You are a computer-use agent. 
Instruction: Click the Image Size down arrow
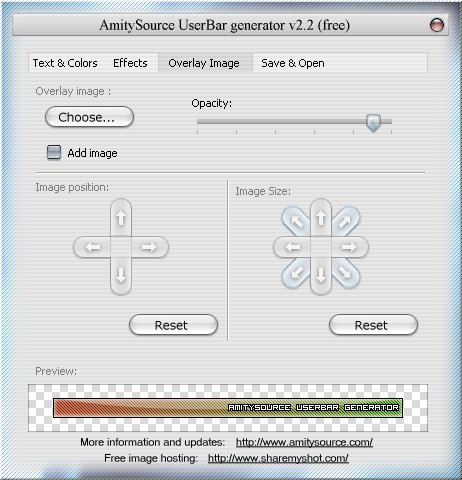point(321,276)
